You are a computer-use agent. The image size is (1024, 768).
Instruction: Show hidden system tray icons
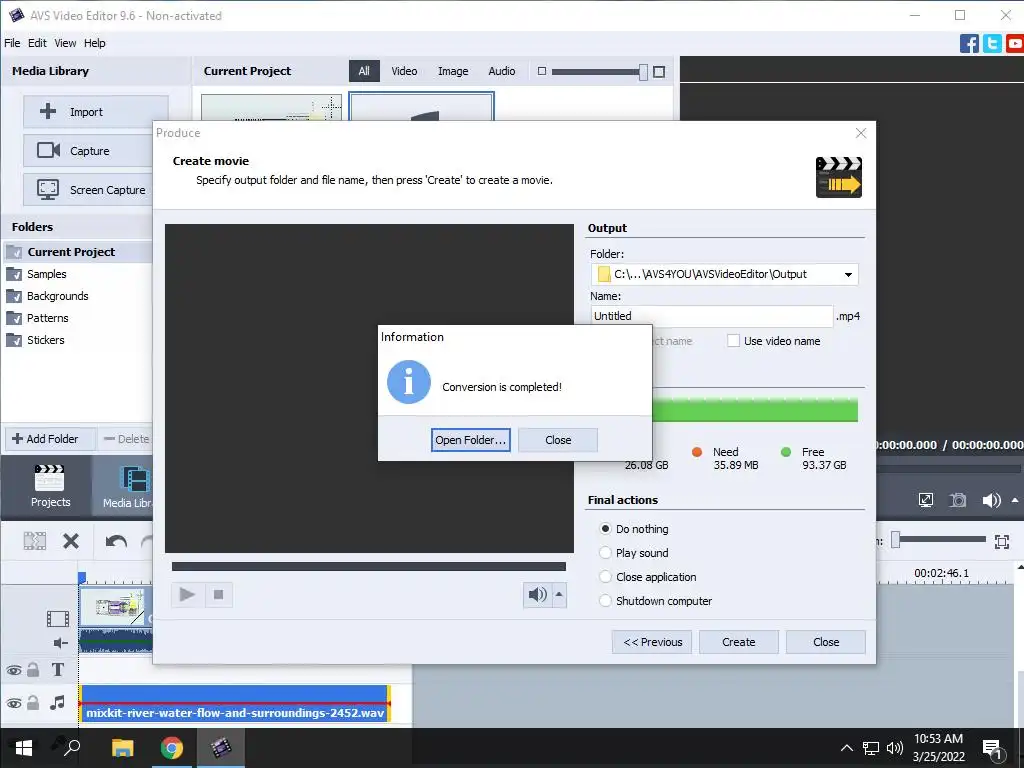point(846,748)
